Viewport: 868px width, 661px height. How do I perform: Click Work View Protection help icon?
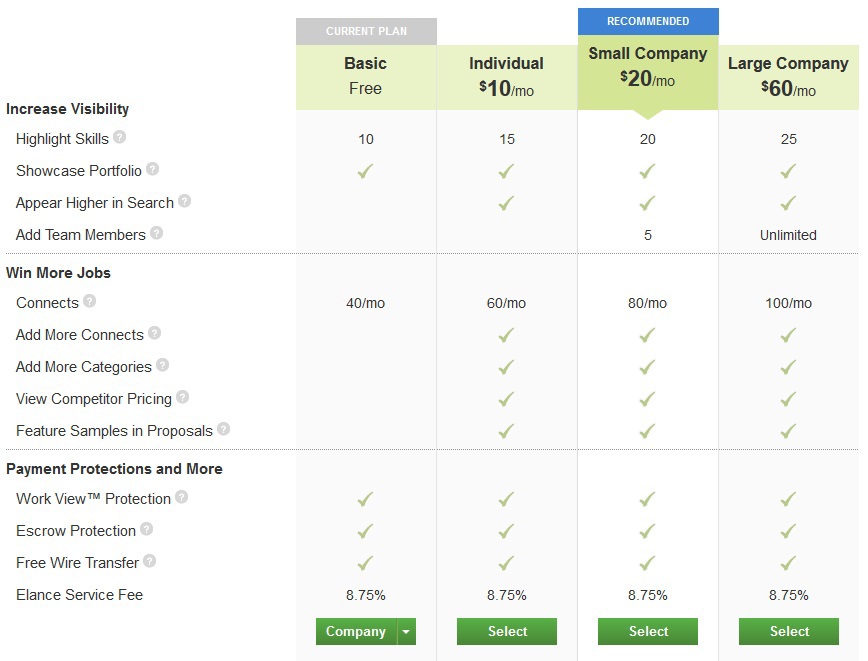point(181,497)
